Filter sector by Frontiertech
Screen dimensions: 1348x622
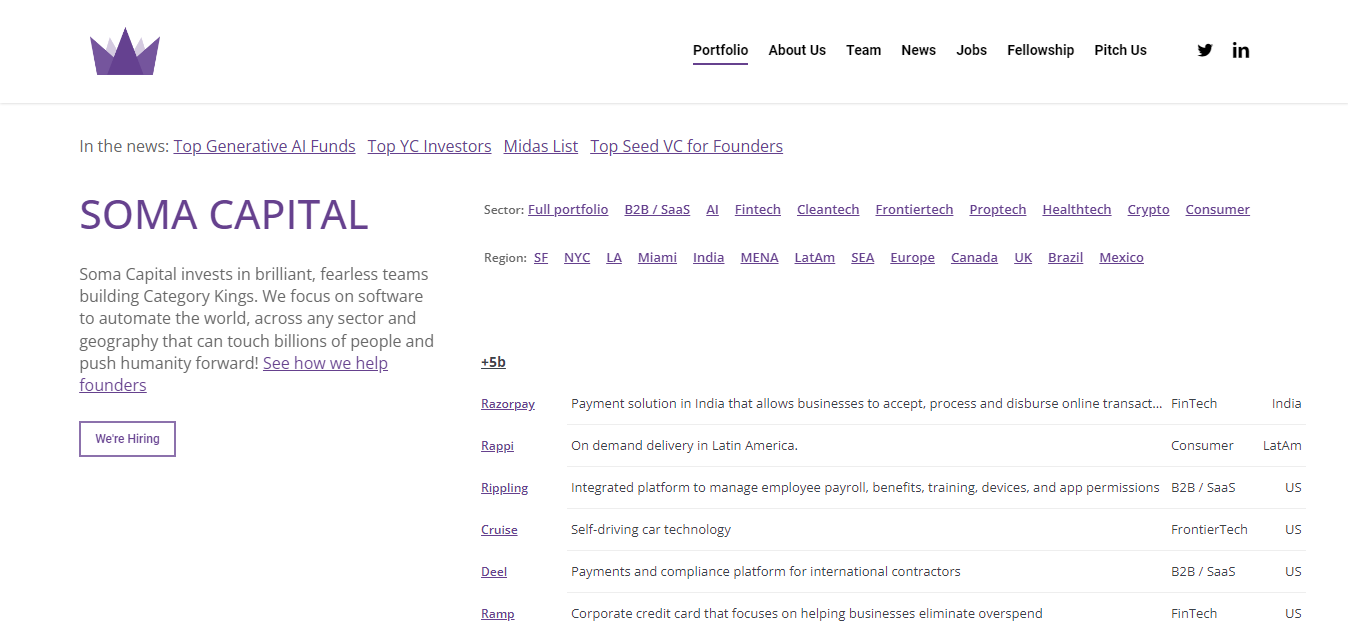pyautogui.click(x=915, y=210)
